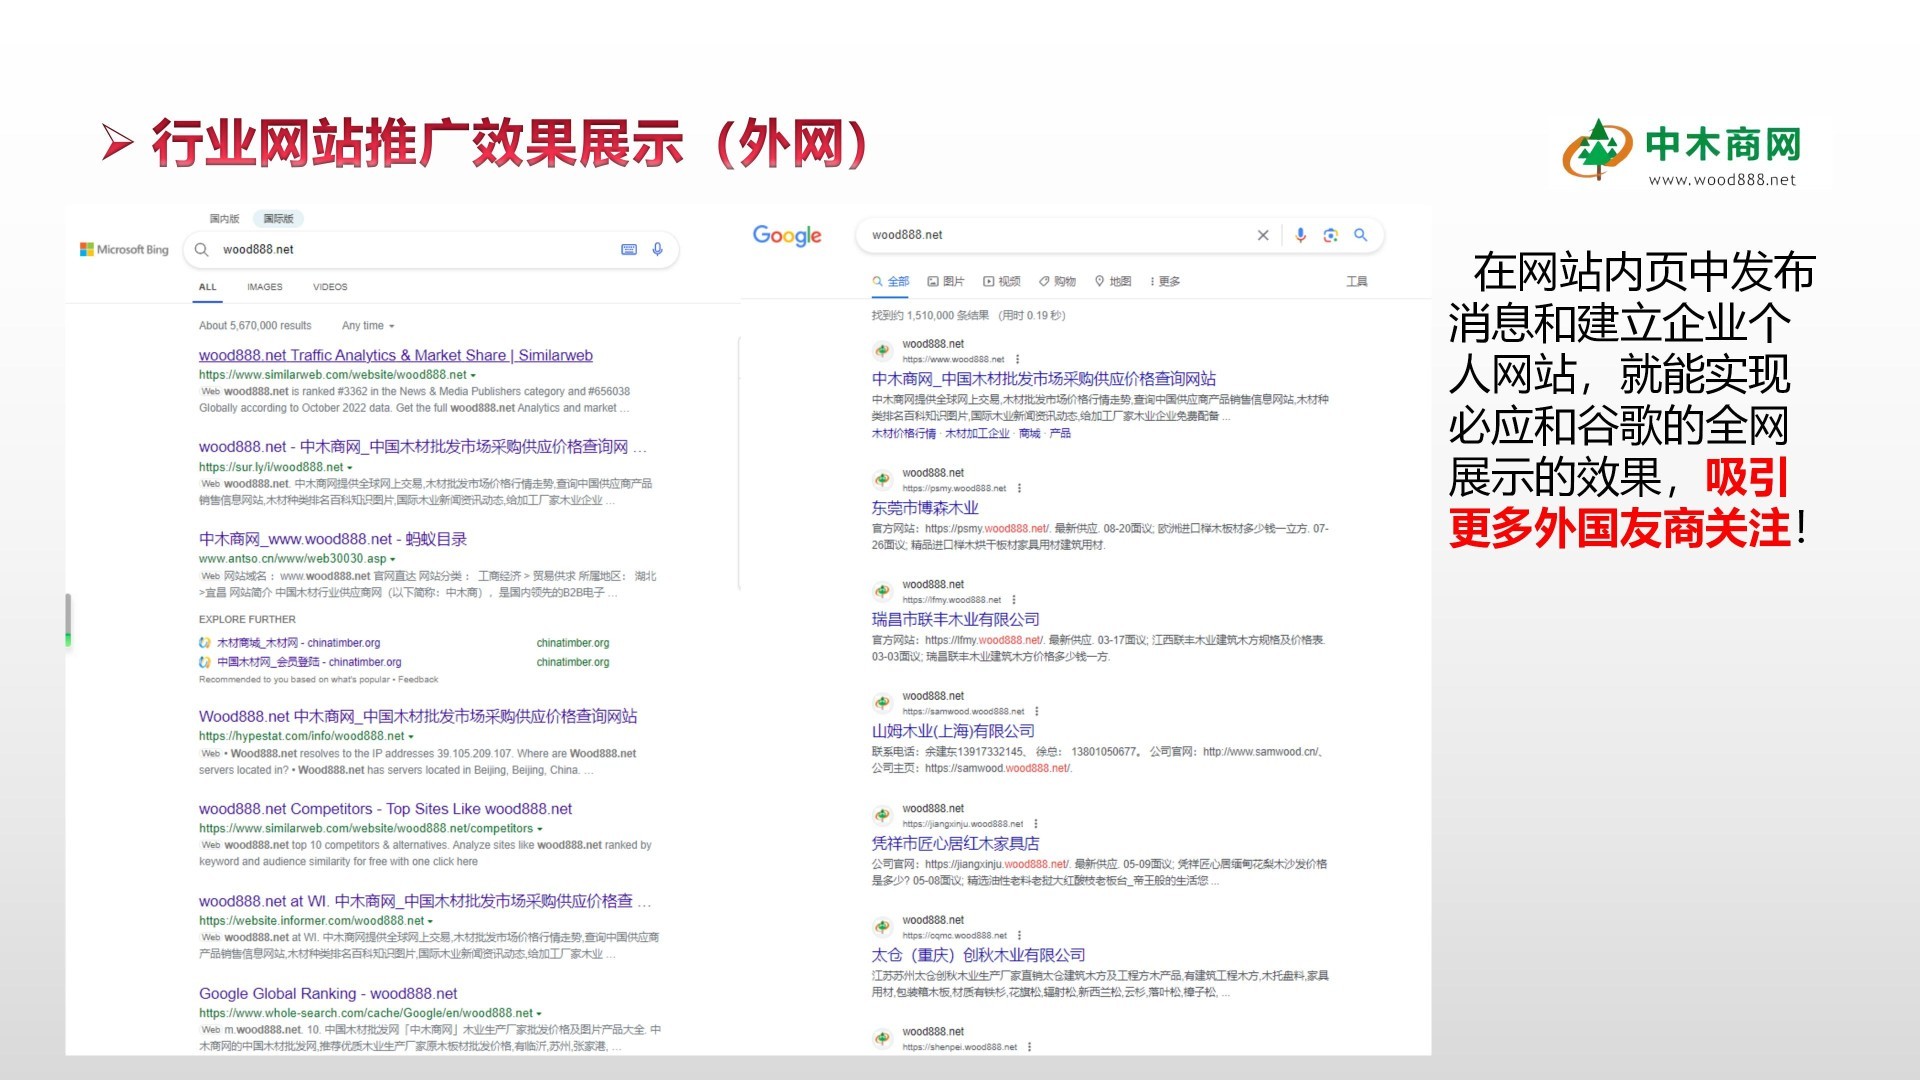
Task: Open 东莞市博森木业 Google result
Action: [x=925, y=508]
